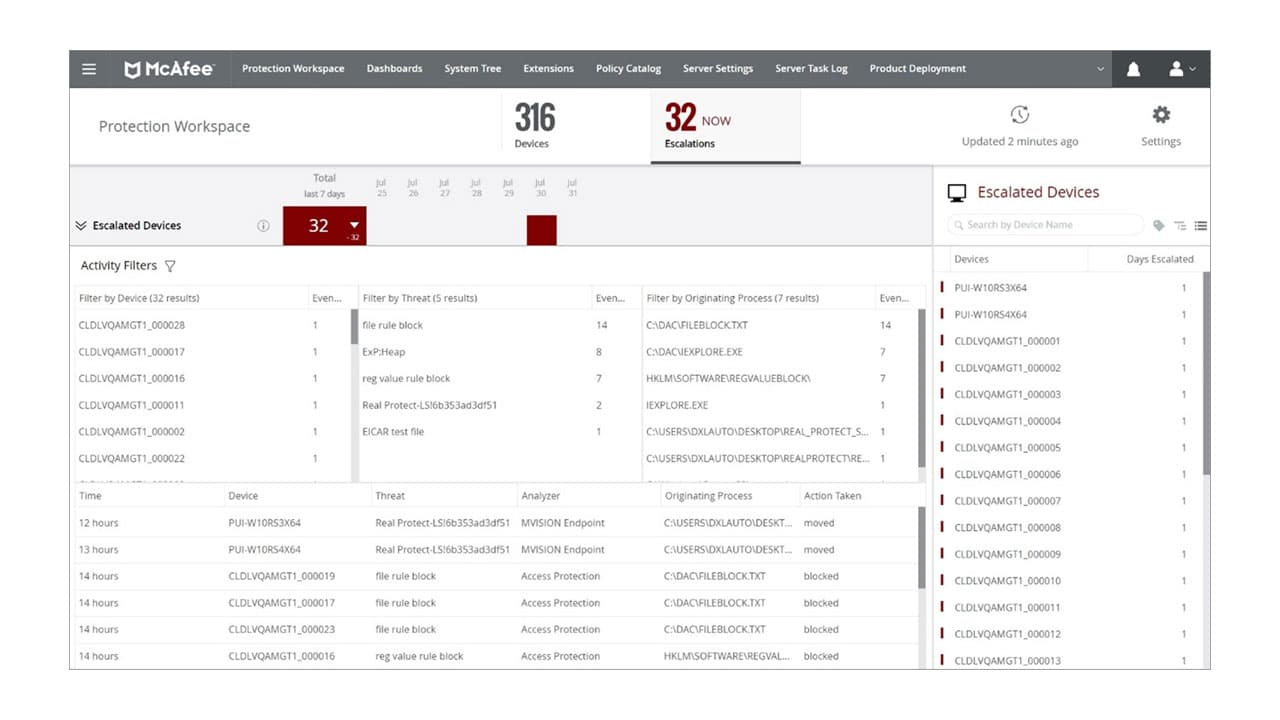Switch to Dashboards
The width and height of the screenshot is (1280, 720).
(x=394, y=68)
